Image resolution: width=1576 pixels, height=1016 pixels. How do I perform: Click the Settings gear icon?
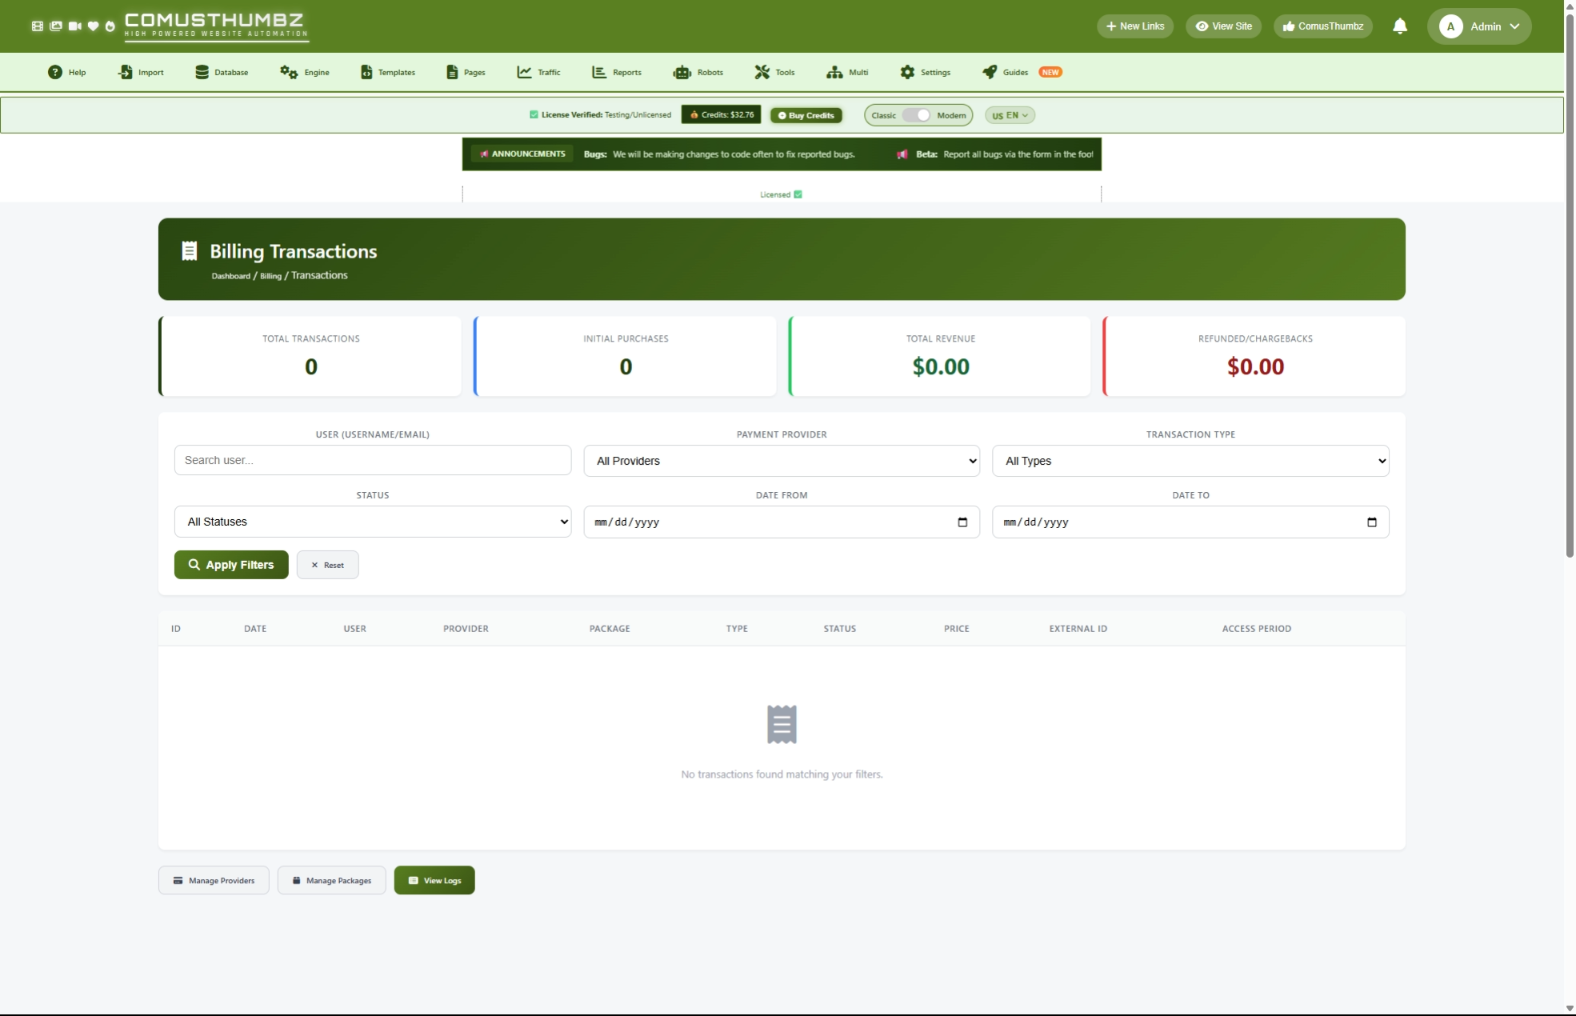(x=907, y=72)
